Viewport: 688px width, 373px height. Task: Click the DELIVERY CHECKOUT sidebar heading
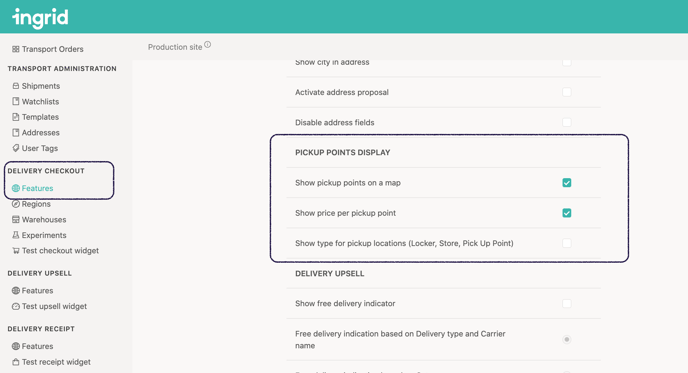coord(46,171)
